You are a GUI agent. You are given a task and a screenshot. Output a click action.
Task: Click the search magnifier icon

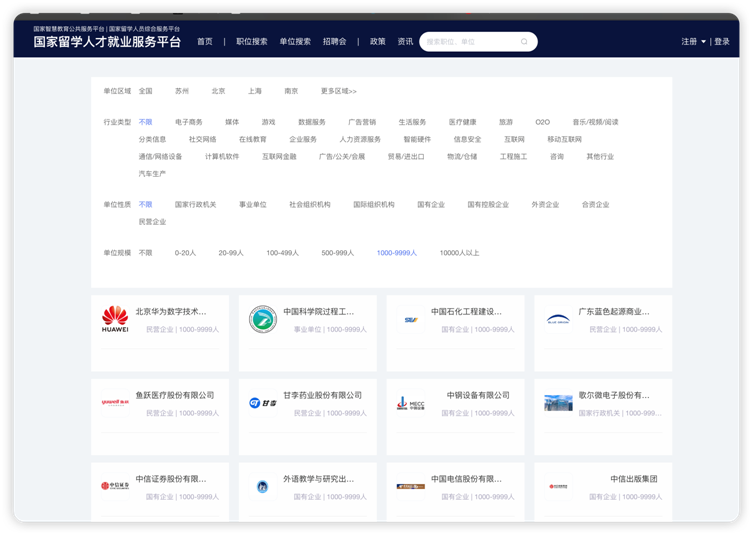524,42
